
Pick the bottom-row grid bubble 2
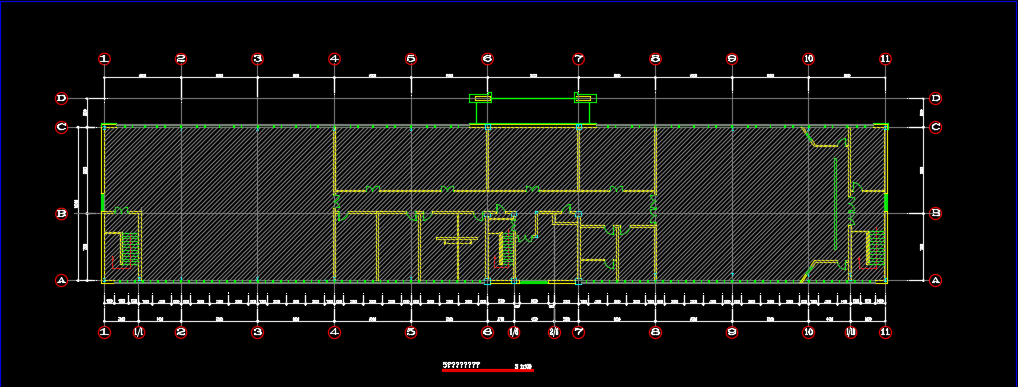181,332
